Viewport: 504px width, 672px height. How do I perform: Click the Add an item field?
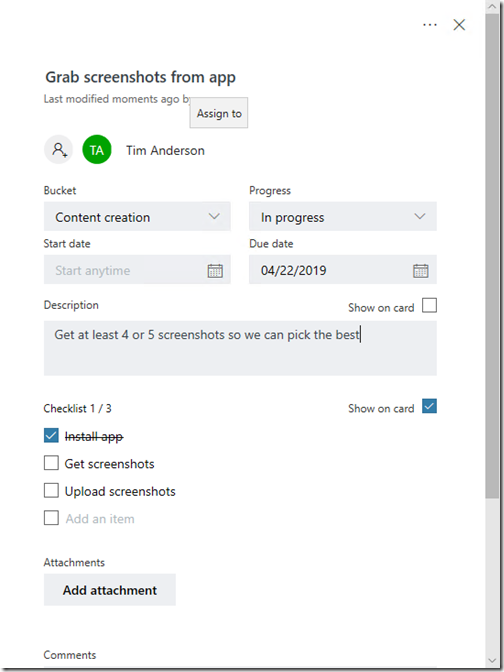(x=100, y=519)
